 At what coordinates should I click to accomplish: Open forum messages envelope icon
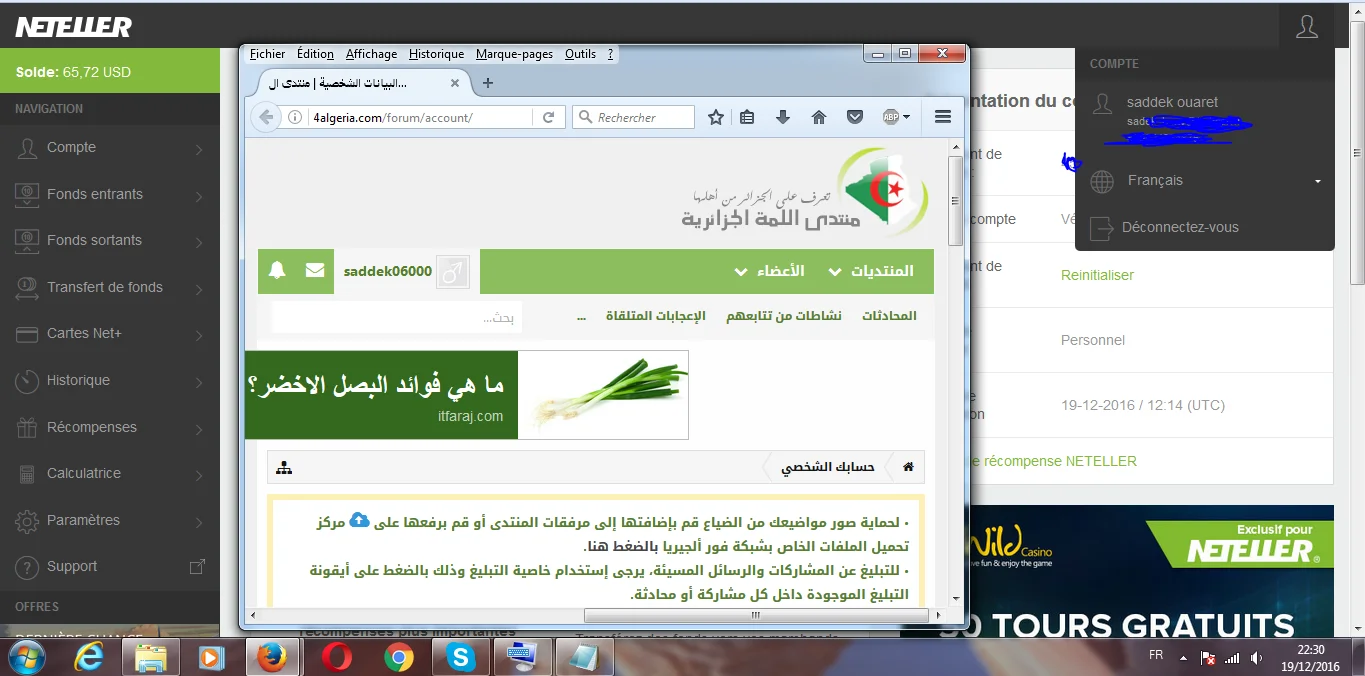click(315, 271)
